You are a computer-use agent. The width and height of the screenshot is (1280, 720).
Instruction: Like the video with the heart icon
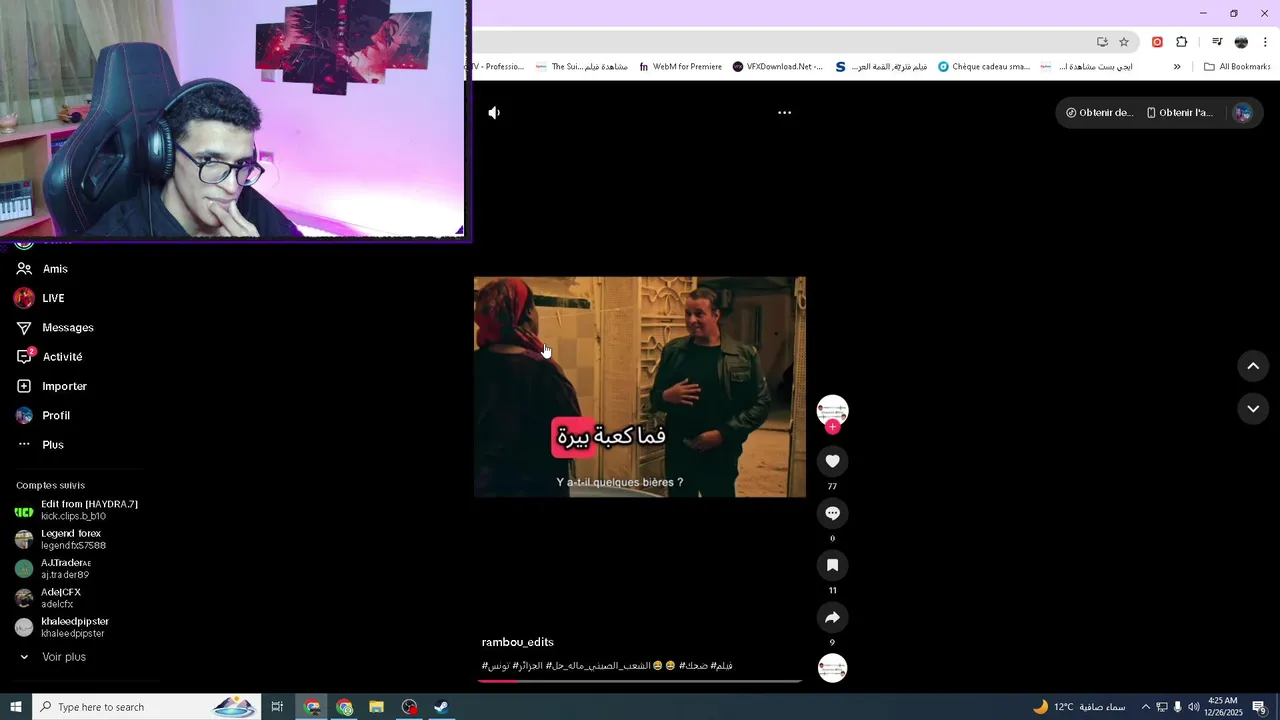832,461
